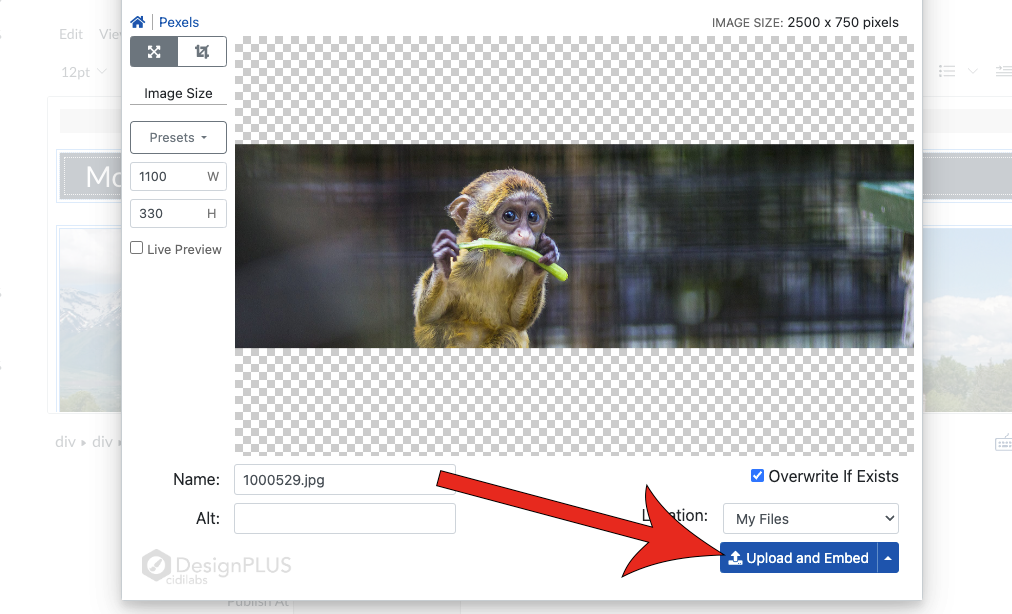This screenshot has width=1012, height=614.
Task: Open the View menu in the background
Action: [110, 33]
